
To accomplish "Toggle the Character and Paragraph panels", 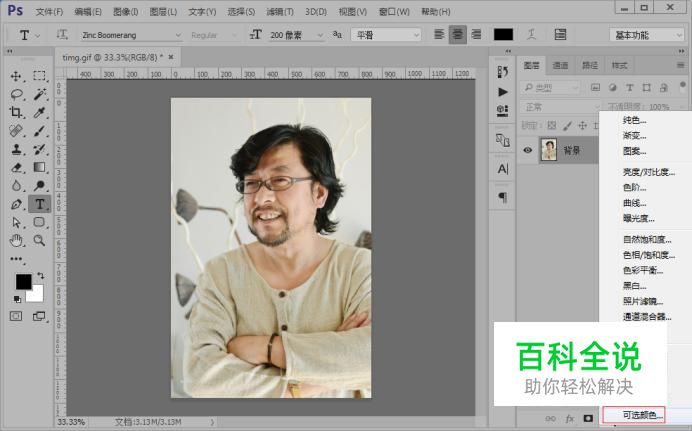I will (560, 34).
